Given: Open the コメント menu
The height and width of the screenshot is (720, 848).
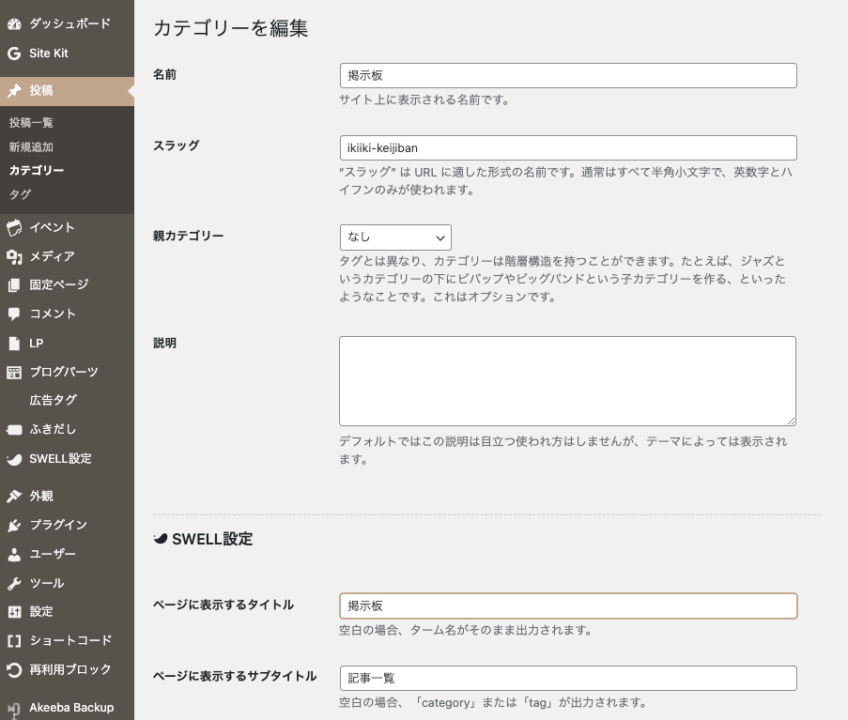Looking at the screenshot, I should [x=67, y=314].
